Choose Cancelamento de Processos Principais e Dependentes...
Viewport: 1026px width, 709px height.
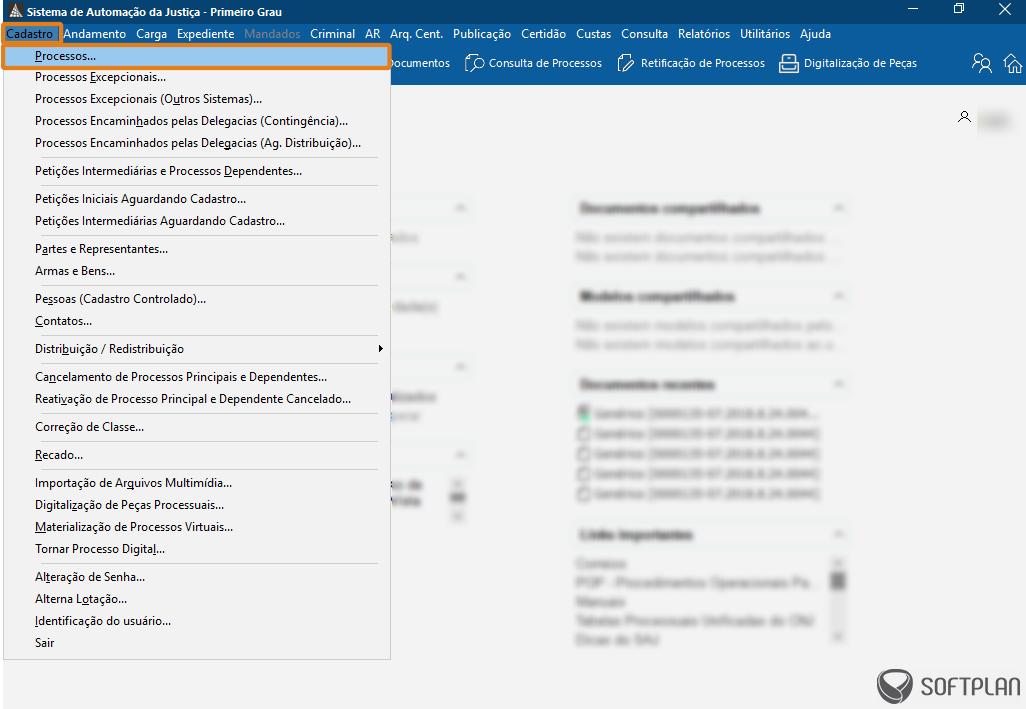(x=196, y=377)
